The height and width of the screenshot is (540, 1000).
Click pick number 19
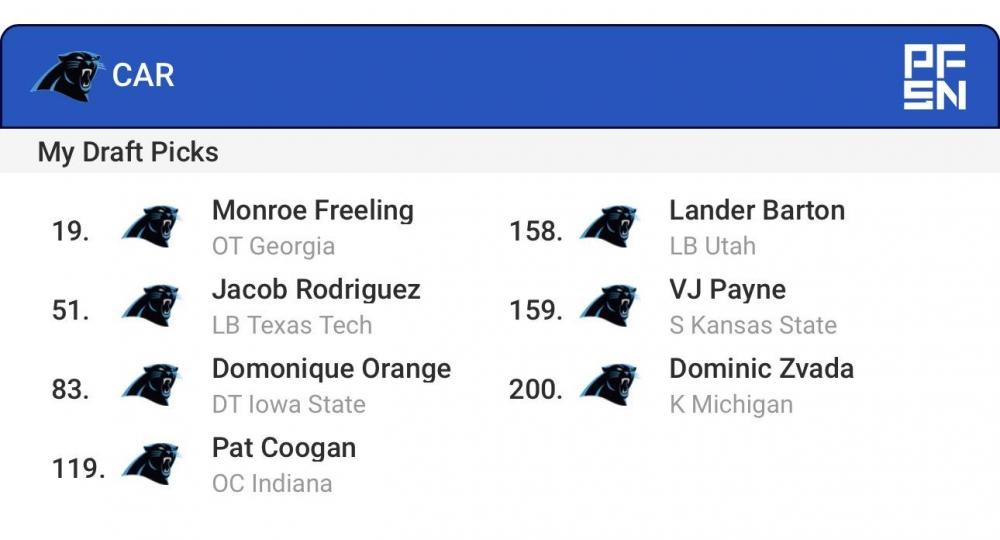coord(70,231)
